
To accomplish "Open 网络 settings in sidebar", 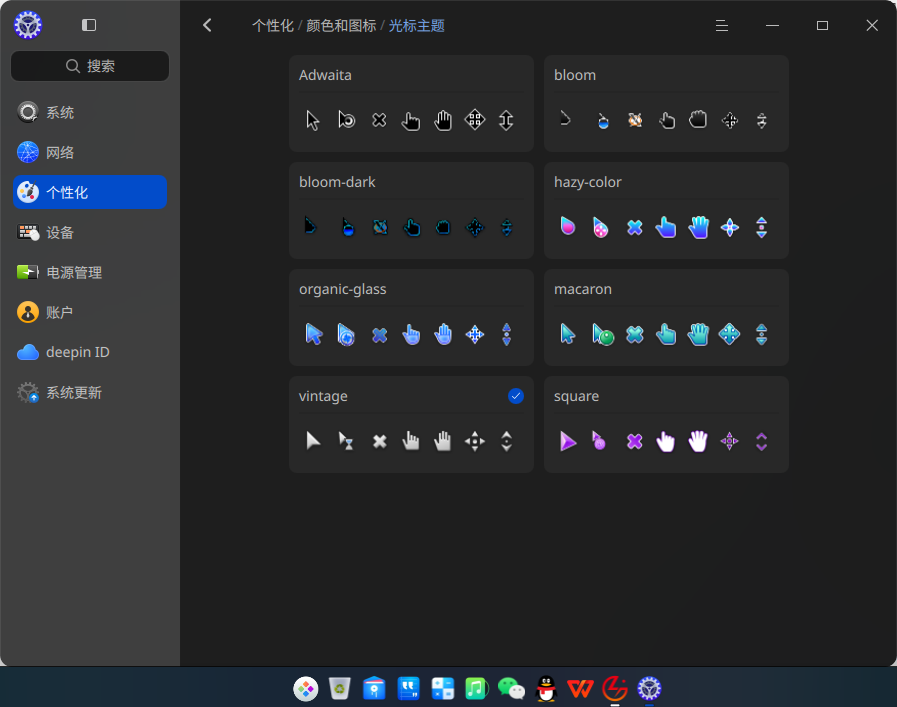I will 90,153.
